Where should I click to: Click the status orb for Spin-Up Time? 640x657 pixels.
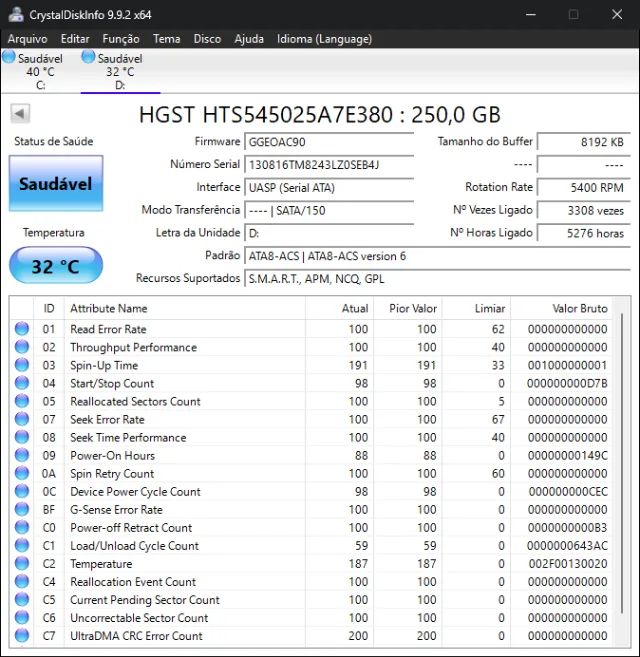tap(22, 365)
